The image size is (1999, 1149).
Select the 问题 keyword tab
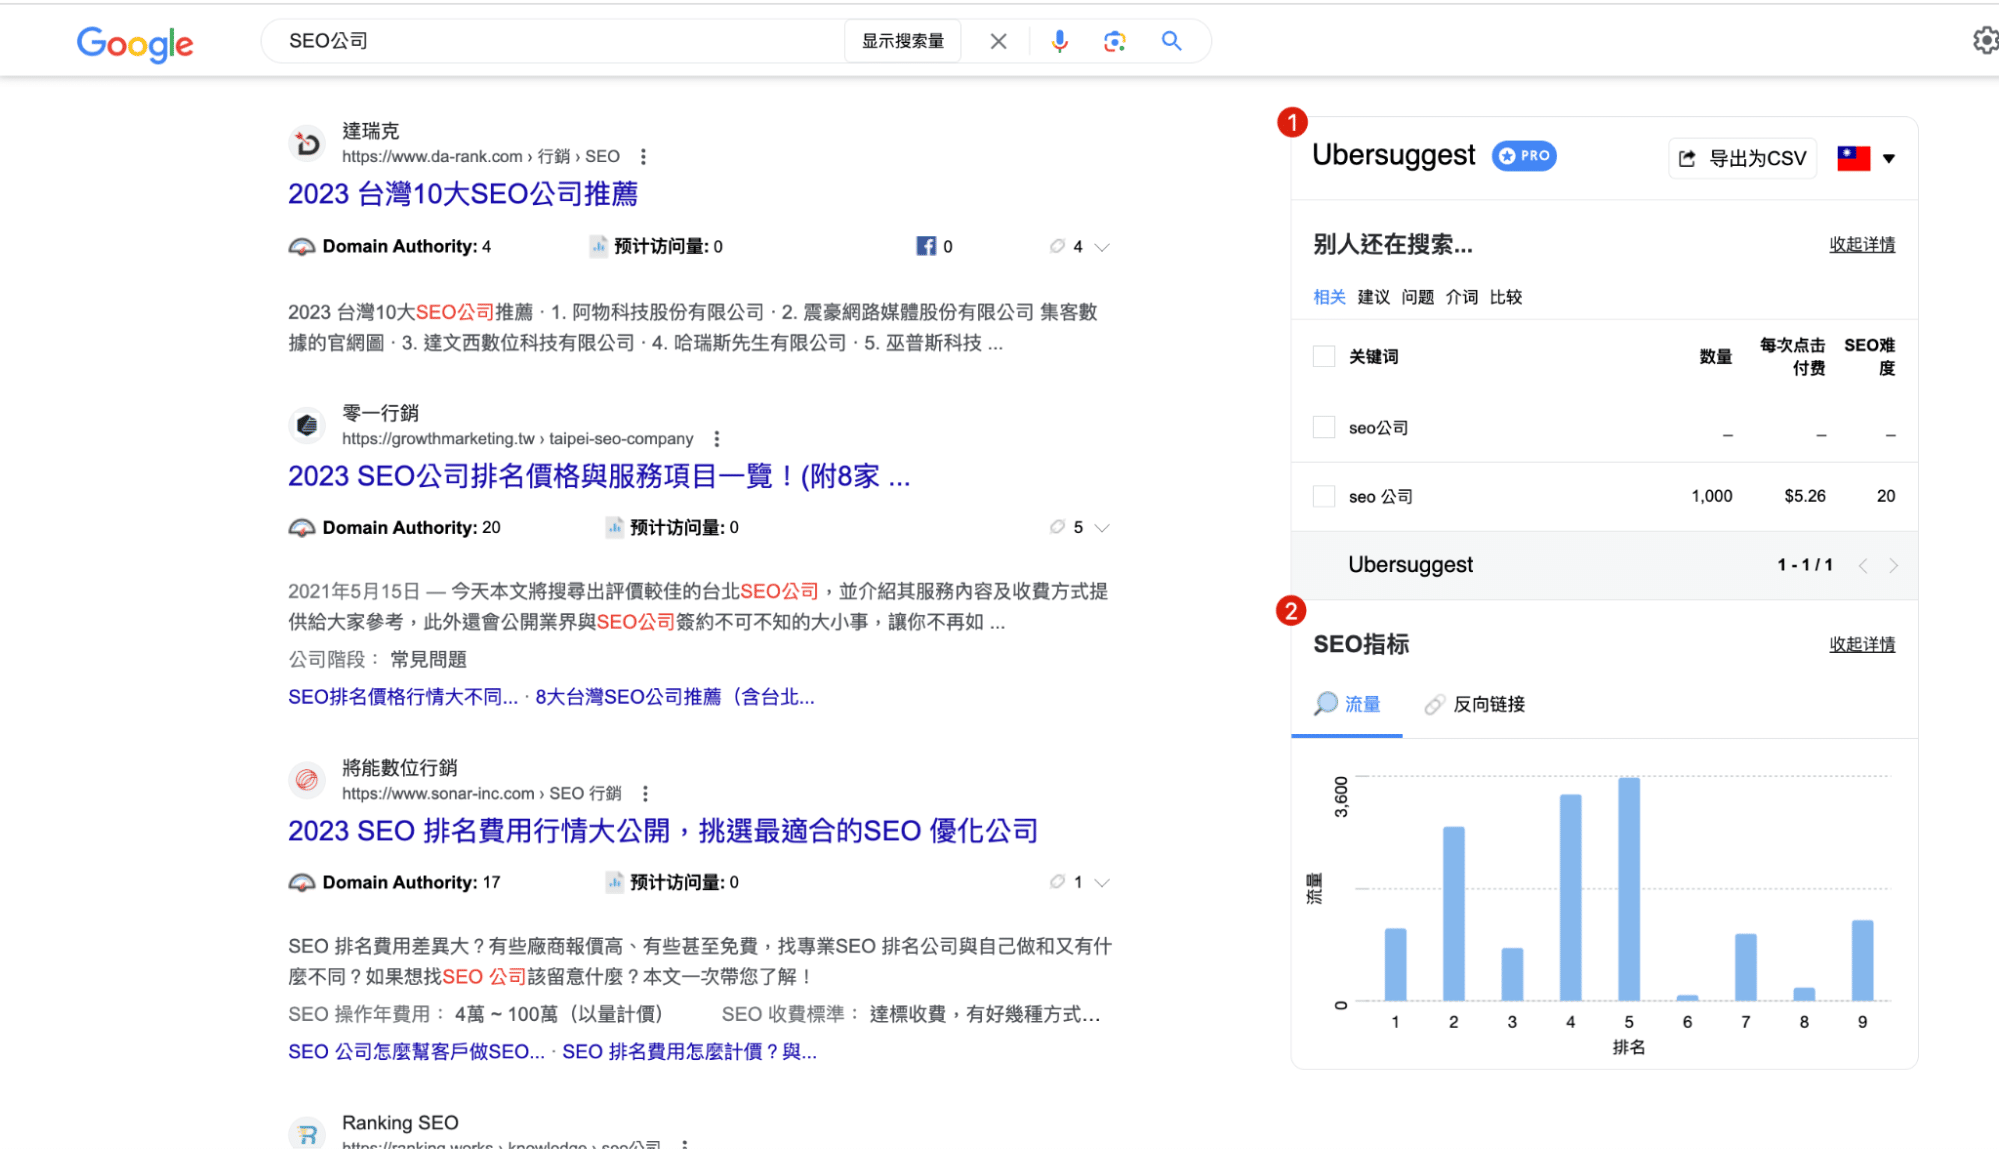pos(1417,297)
